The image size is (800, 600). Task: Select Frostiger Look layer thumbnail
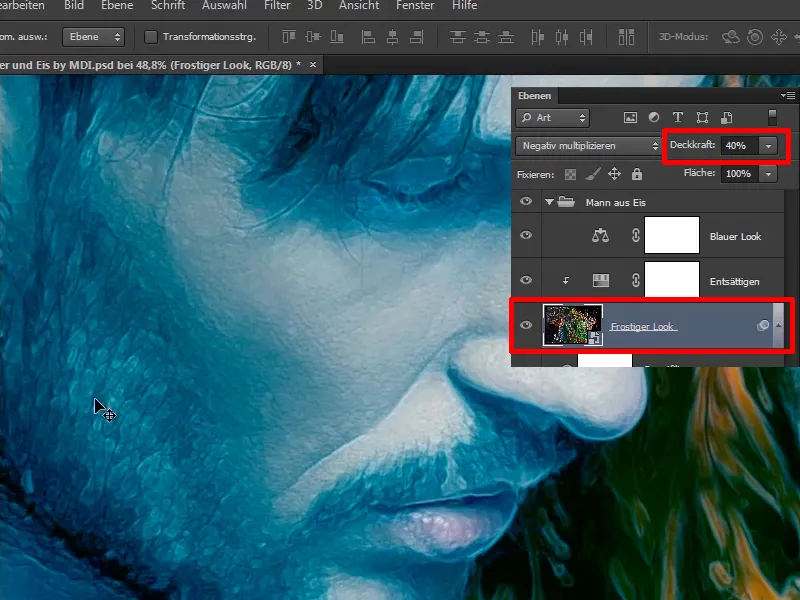573,325
